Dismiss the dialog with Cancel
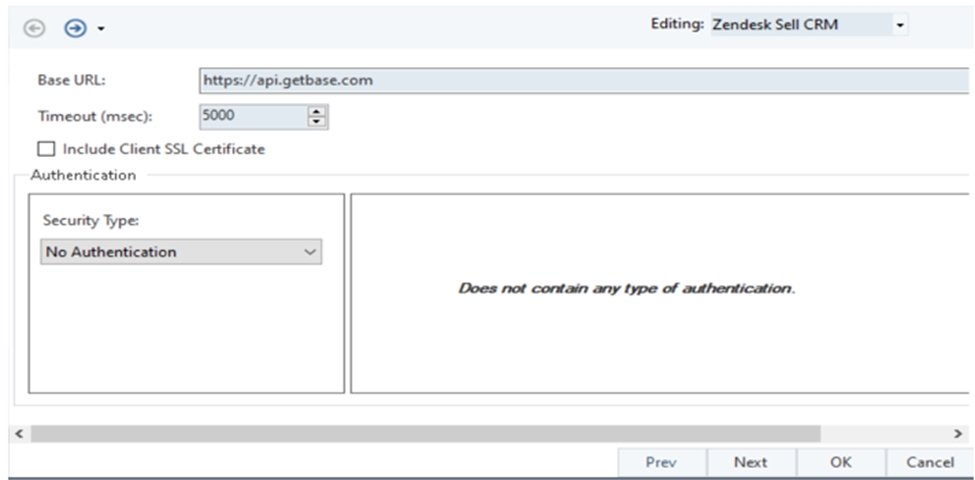975x480 pixels. tap(930, 463)
